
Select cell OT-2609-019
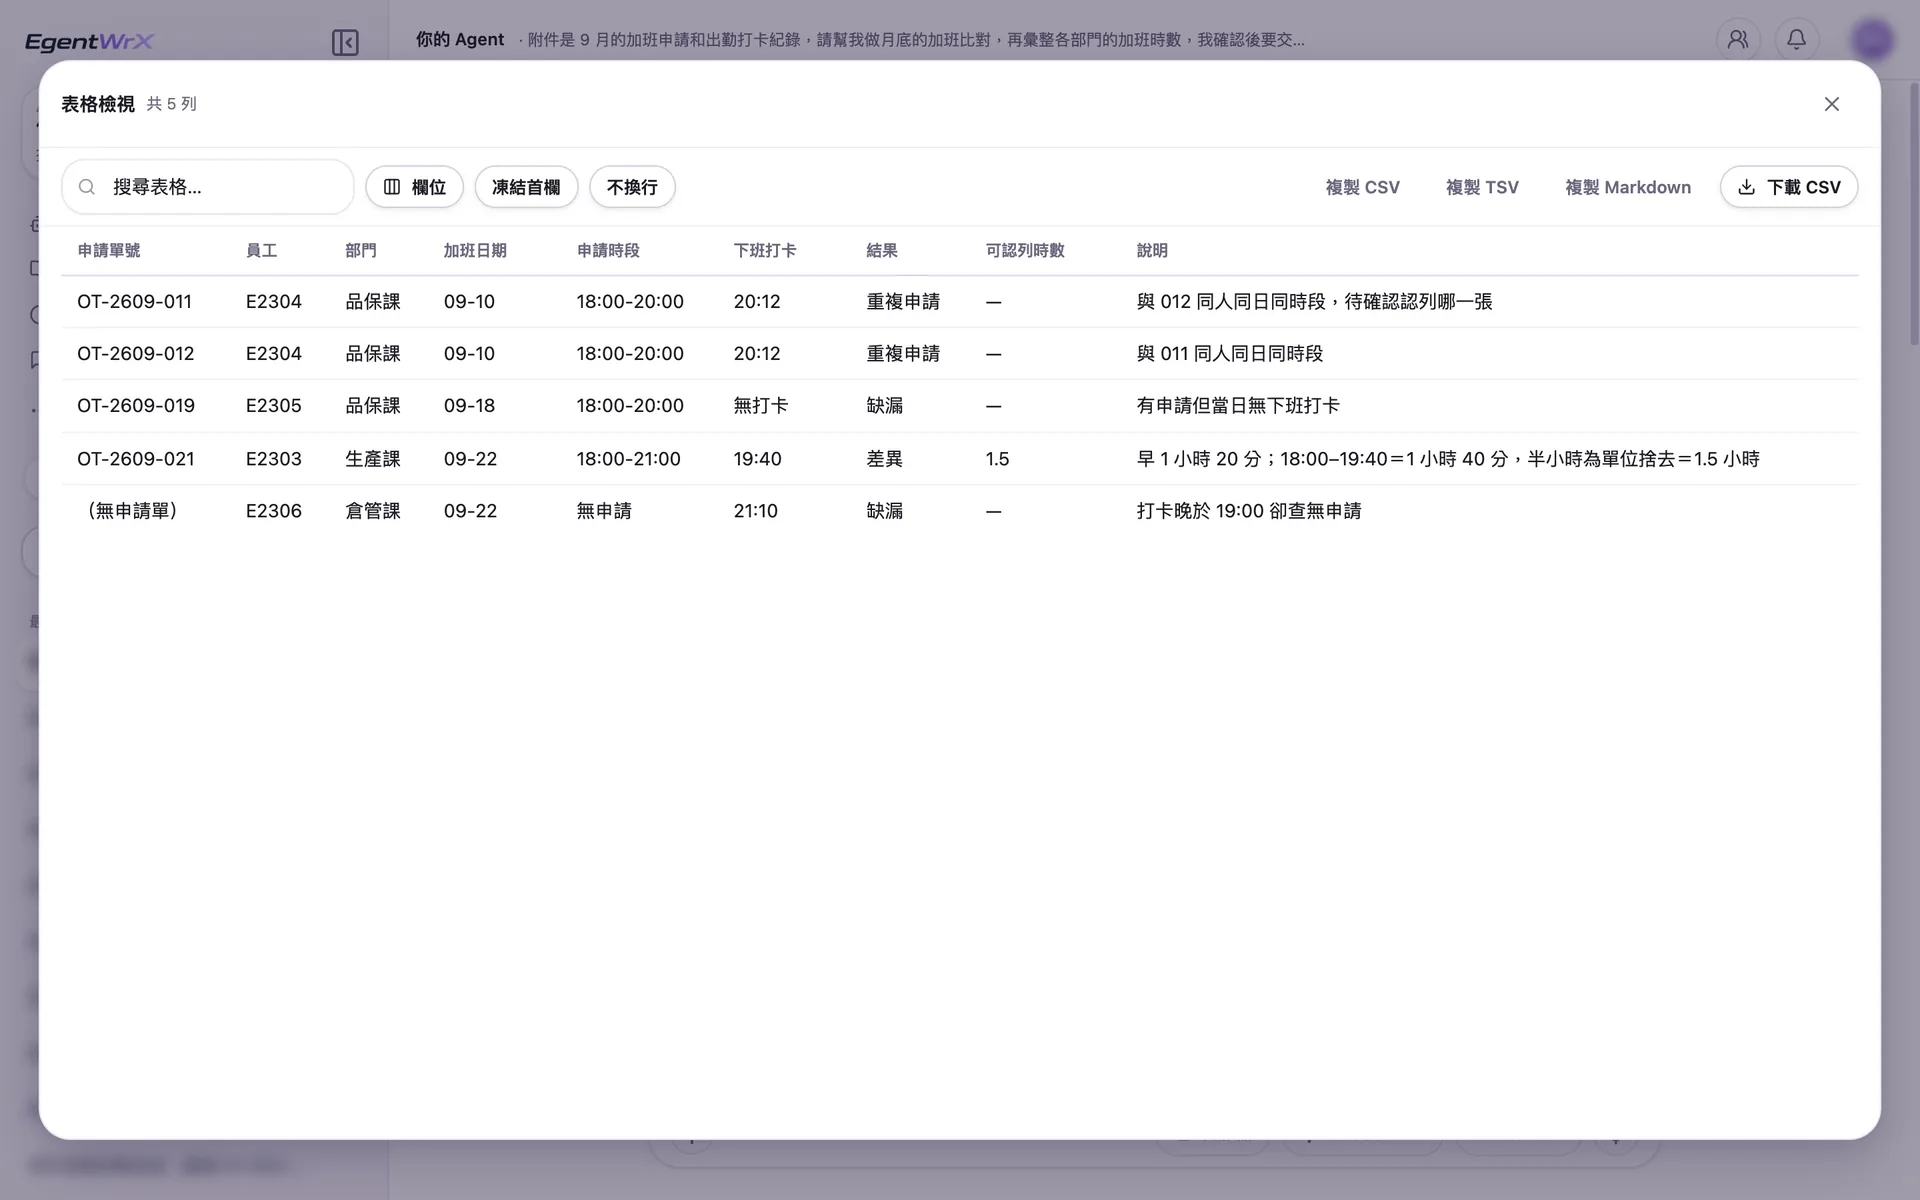point(136,406)
